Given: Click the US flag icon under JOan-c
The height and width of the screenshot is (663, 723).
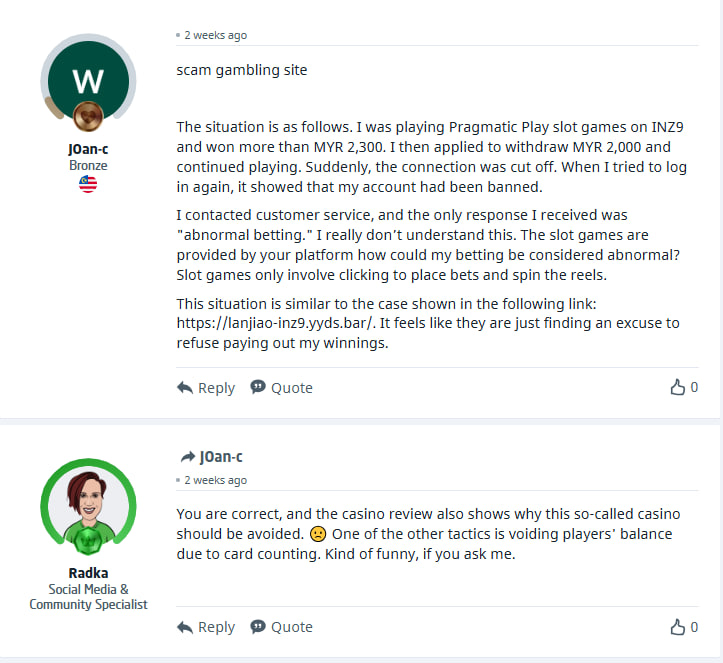Looking at the screenshot, I should pos(88,185).
